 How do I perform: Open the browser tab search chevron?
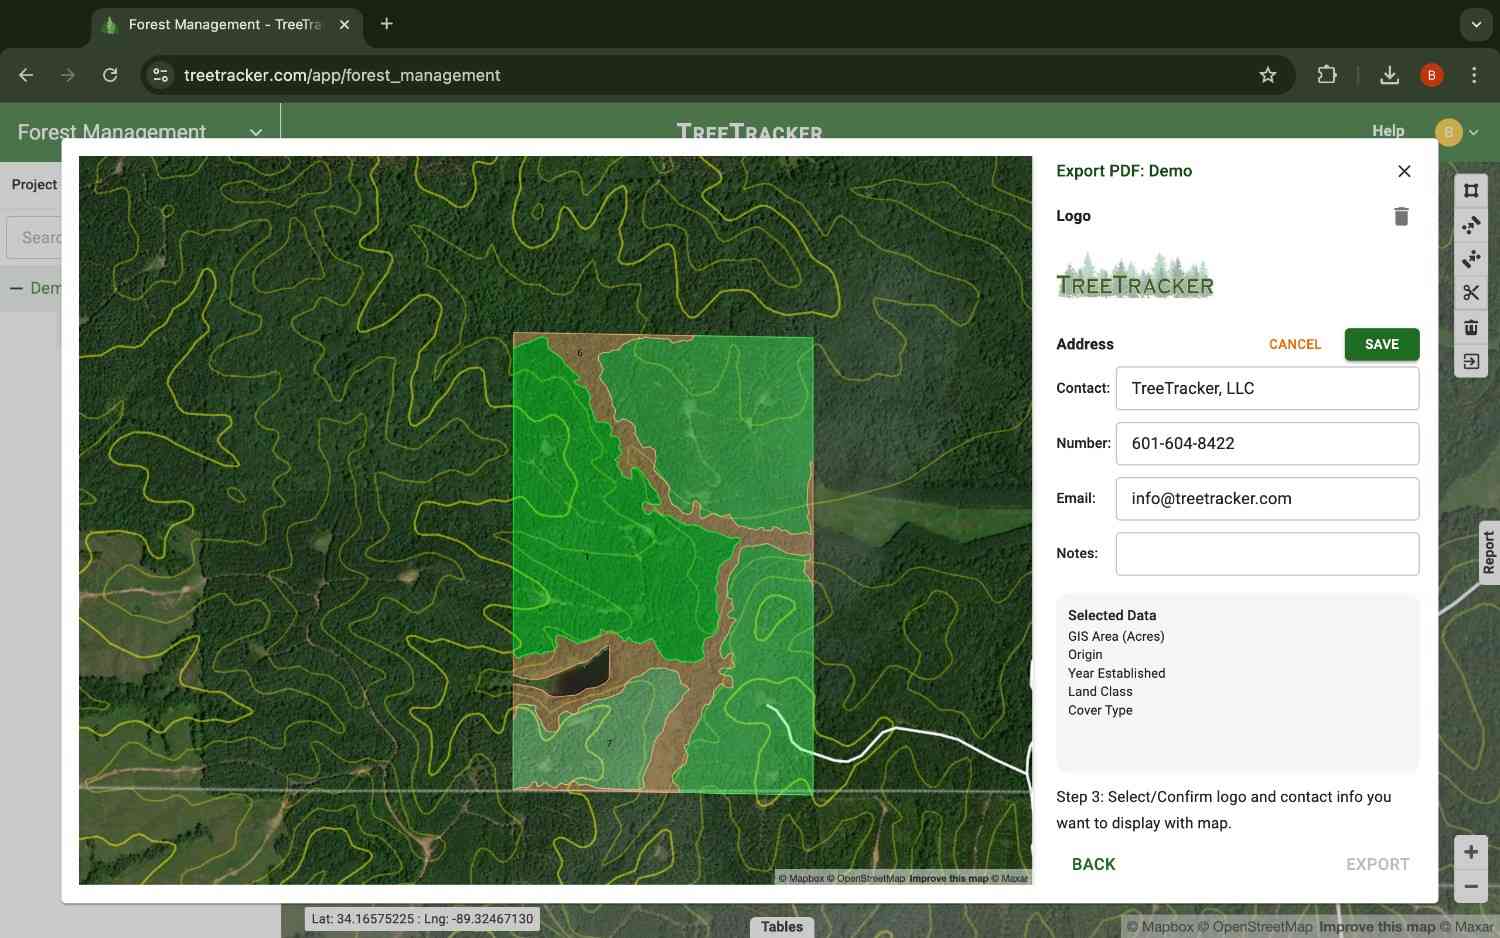[x=1476, y=24]
